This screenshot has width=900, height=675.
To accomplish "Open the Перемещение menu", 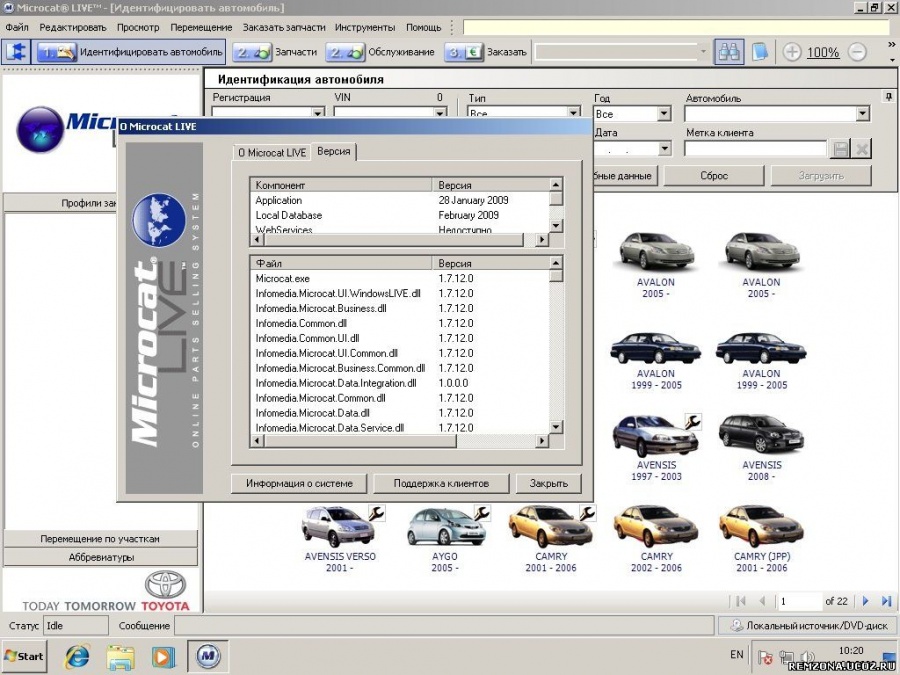I will coord(201,27).
